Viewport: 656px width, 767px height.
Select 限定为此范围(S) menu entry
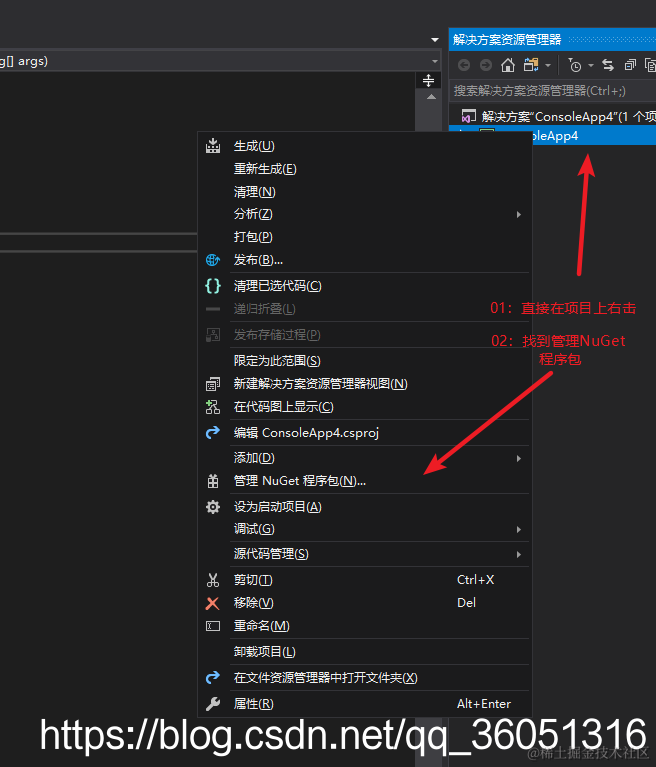(365, 361)
